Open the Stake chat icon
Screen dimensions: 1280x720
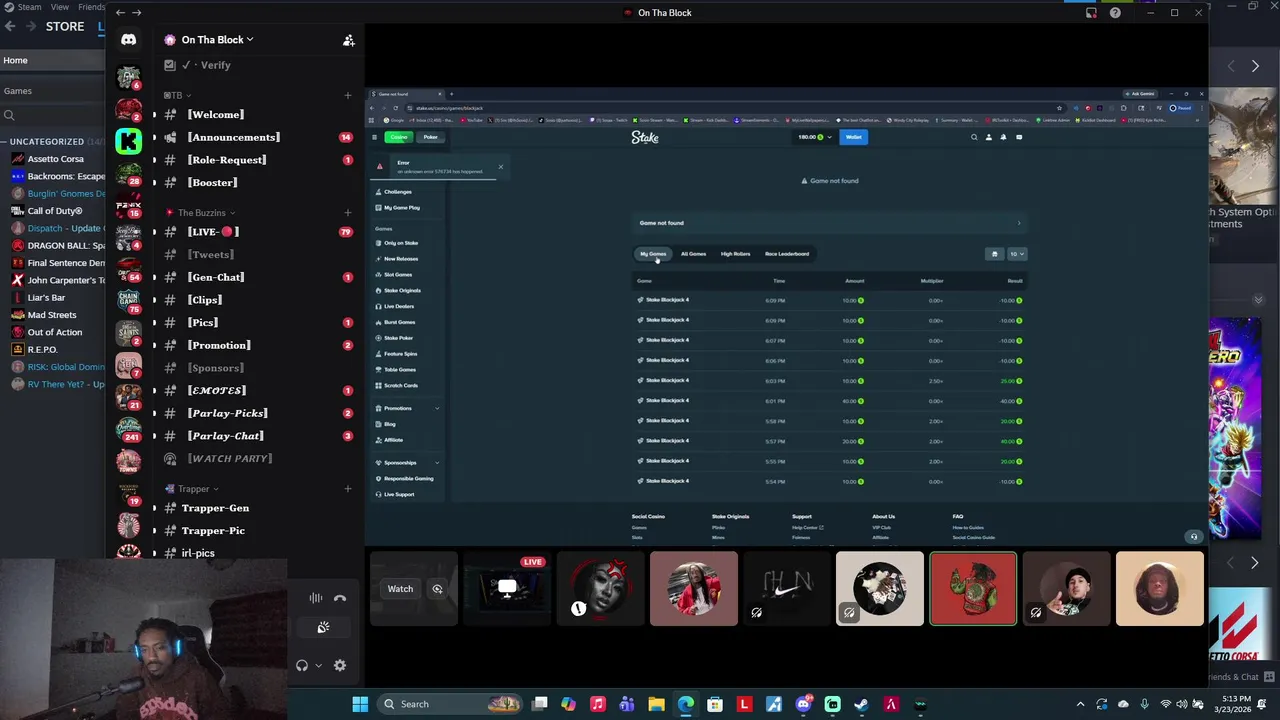[1019, 137]
